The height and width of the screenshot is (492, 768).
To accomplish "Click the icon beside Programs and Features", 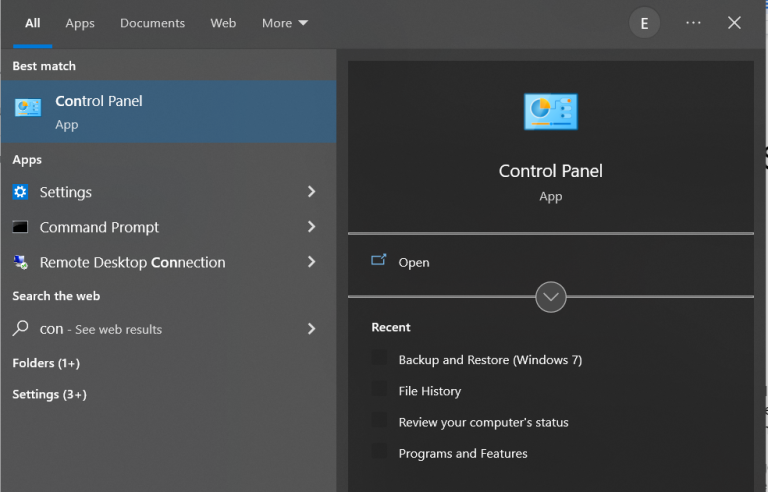I will pos(379,451).
